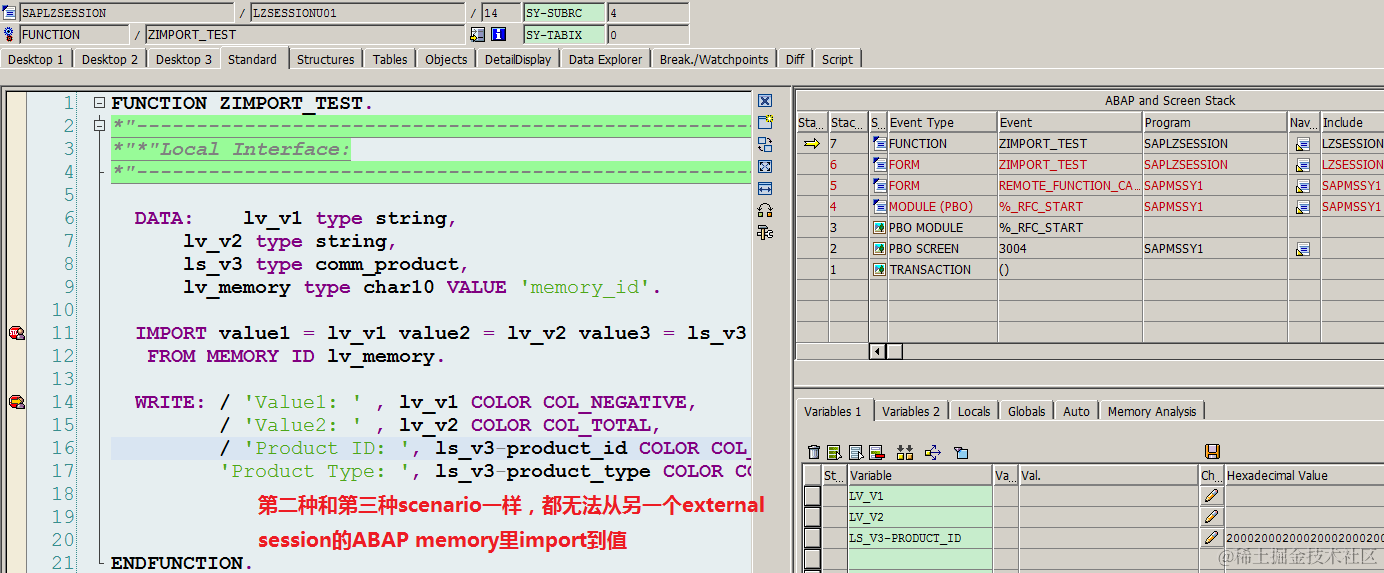Click the blue info icon near ZIMPORT_TEST field
This screenshot has height=573, width=1384.
pos(498,34)
